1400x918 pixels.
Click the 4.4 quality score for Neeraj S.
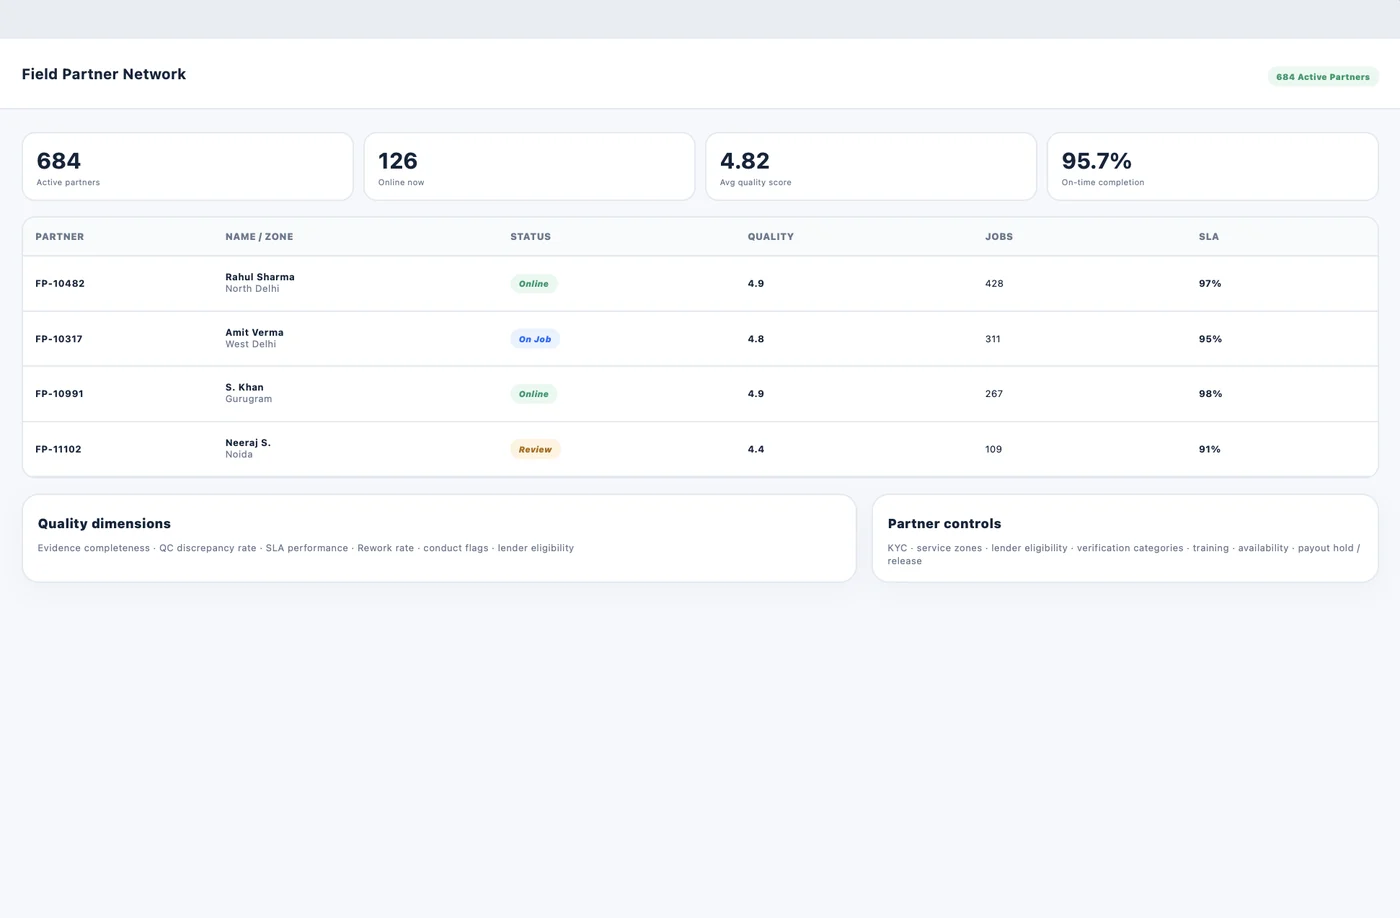click(756, 450)
